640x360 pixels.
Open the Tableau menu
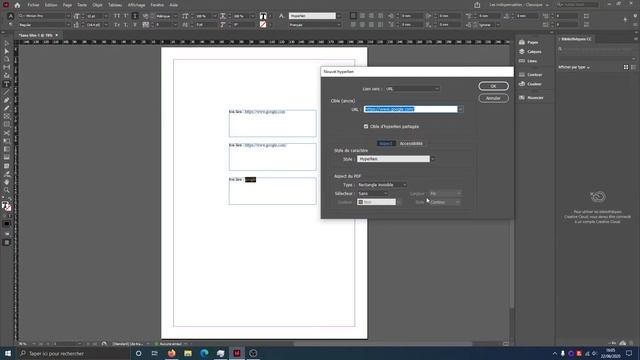[x=115, y=5]
